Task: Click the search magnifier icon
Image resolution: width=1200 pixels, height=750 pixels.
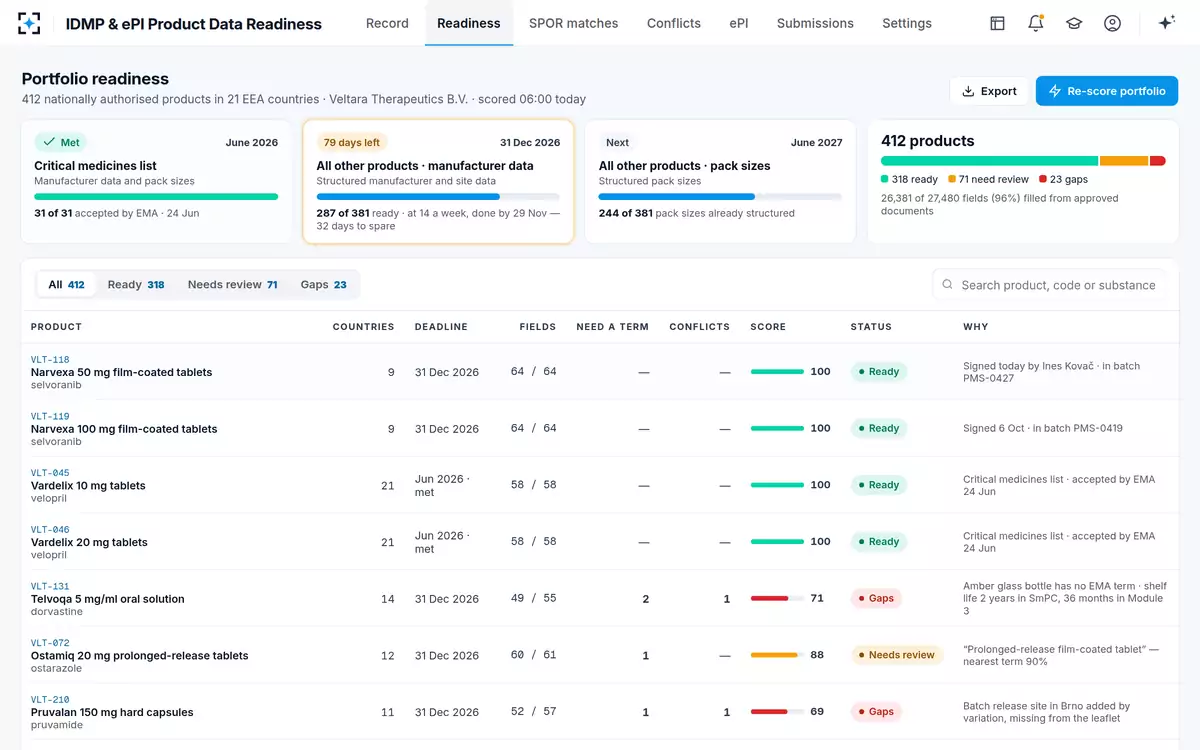Action: (x=947, y=285)
